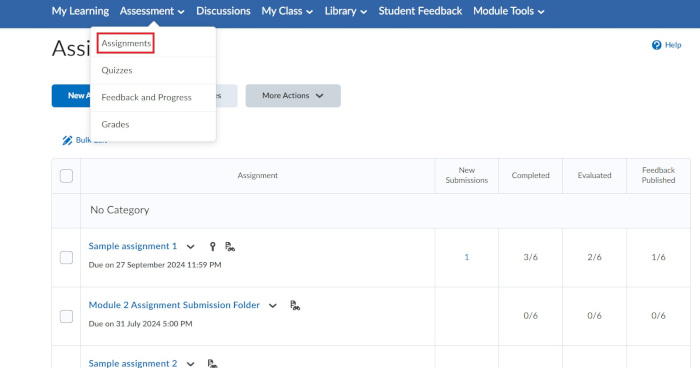700x368 pixels.
Task: Tick the select-all checkbox in table header
Action: (x=66, y=176)
